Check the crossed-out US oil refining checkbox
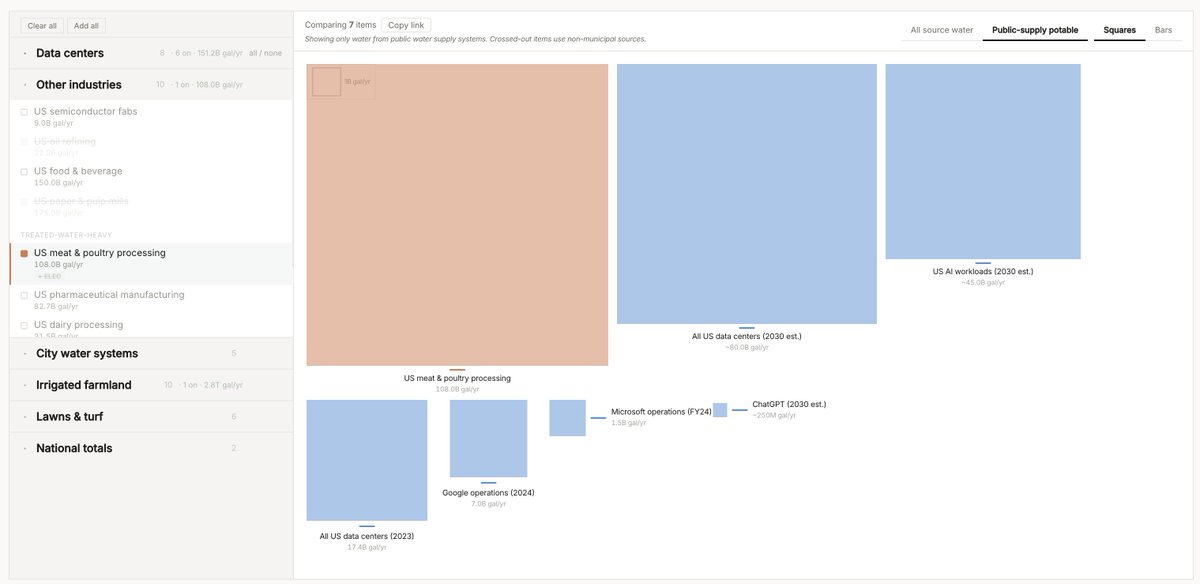This screenshot has width=1200, height=584. pos(24,142)
